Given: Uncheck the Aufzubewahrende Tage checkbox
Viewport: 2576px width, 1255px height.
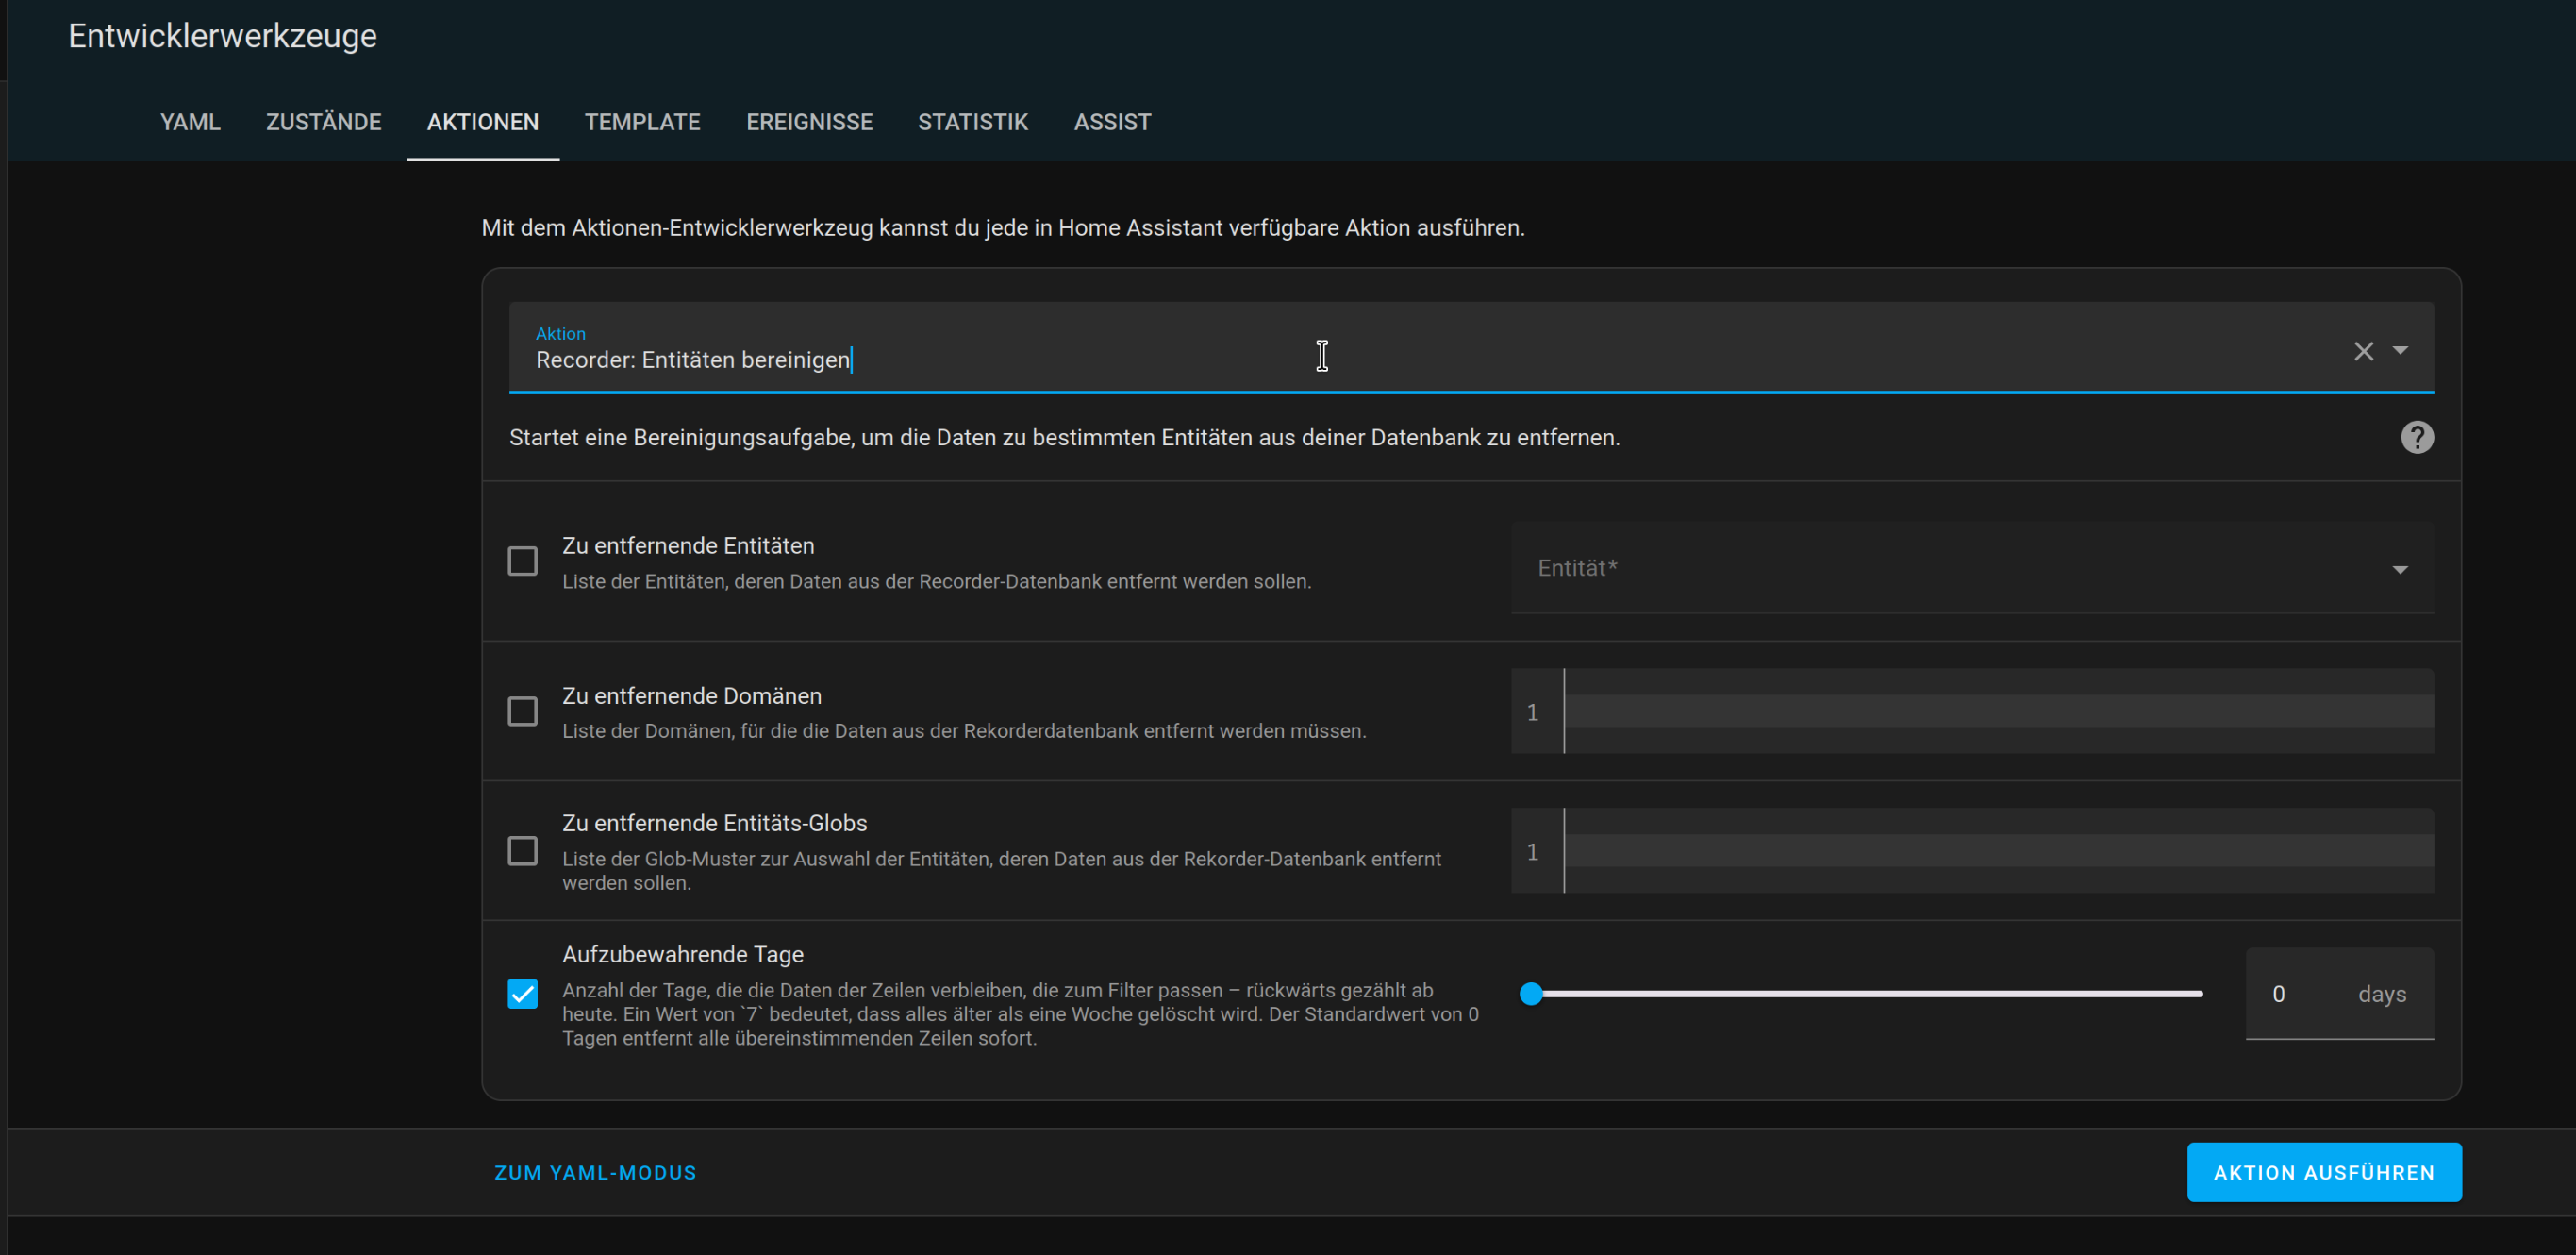Looking at the screenshot, I should (522, 994).
